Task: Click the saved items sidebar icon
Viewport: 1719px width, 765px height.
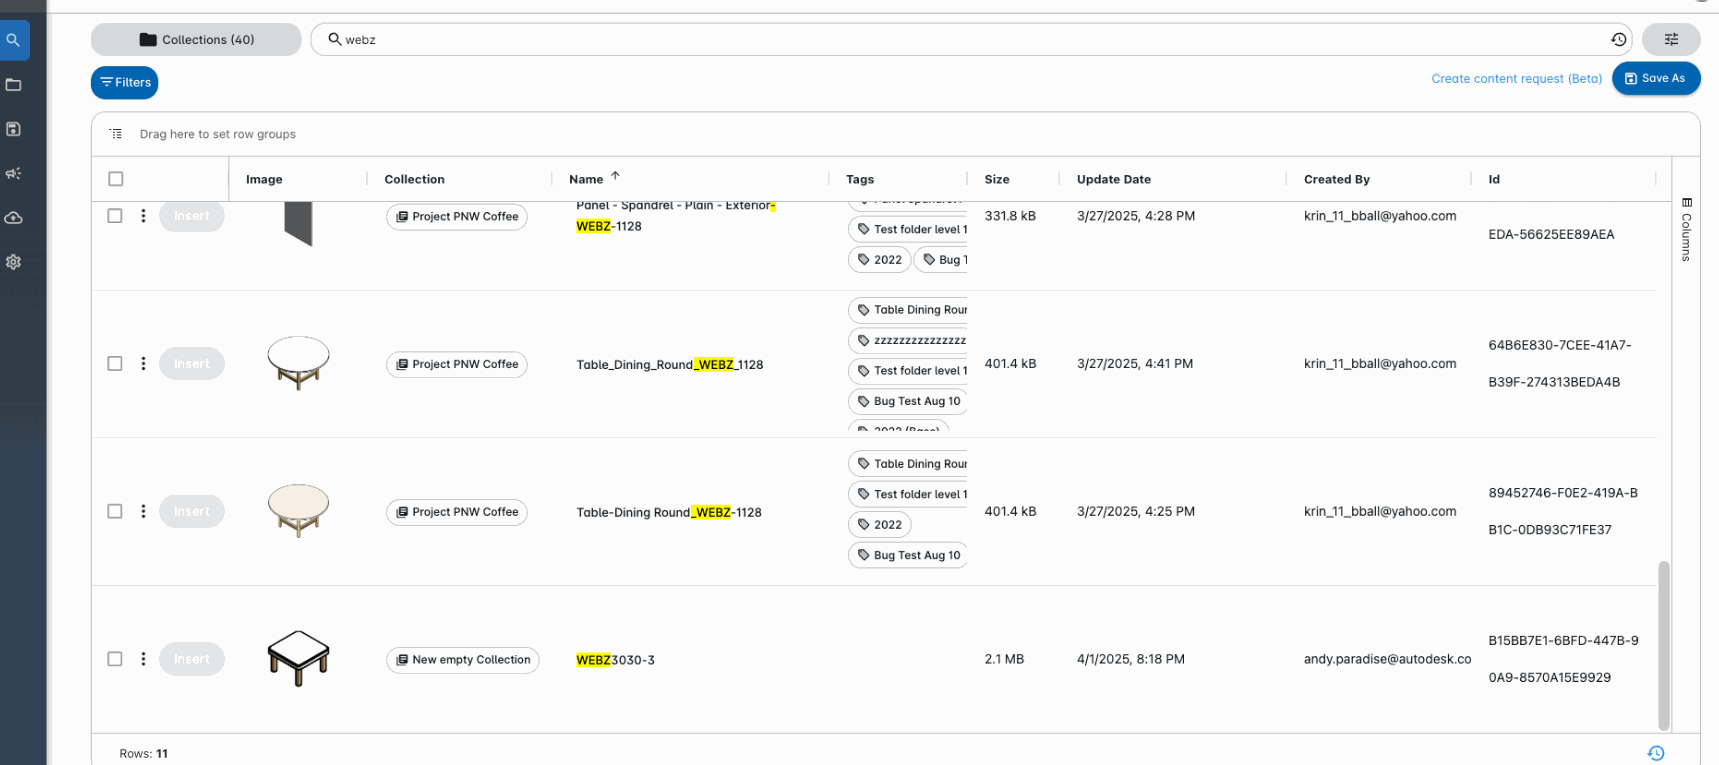Action: (x=14, y=129)
